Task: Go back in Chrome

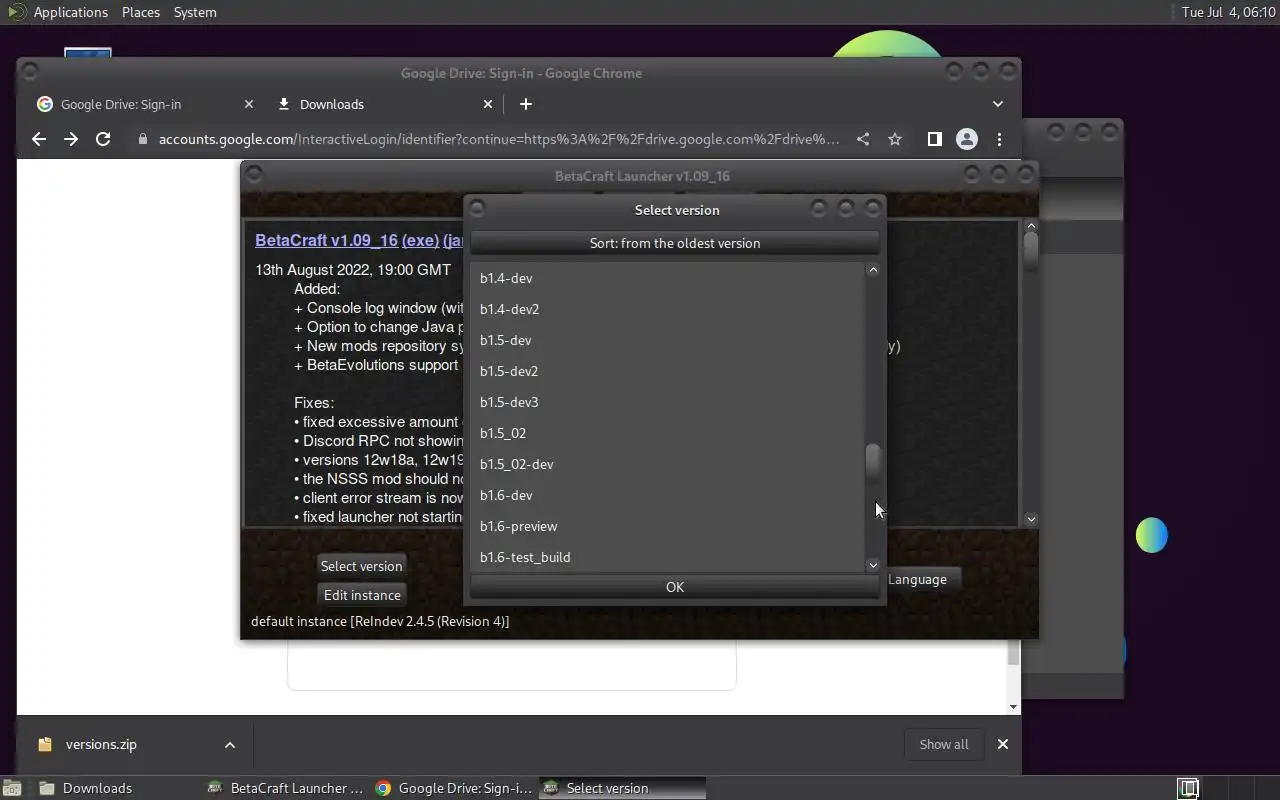Action: 39,139
